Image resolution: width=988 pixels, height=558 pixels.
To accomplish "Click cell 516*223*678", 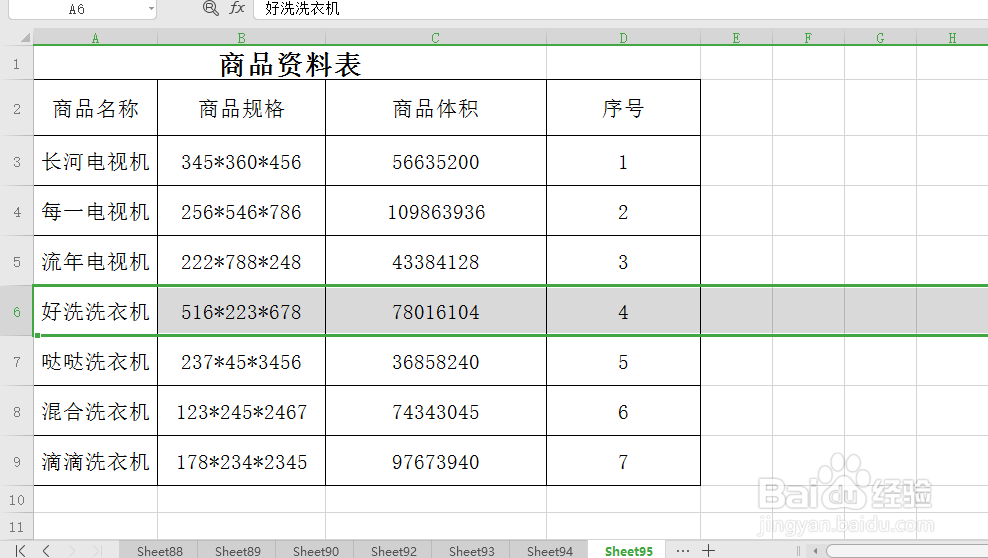I will pos(241,311).
